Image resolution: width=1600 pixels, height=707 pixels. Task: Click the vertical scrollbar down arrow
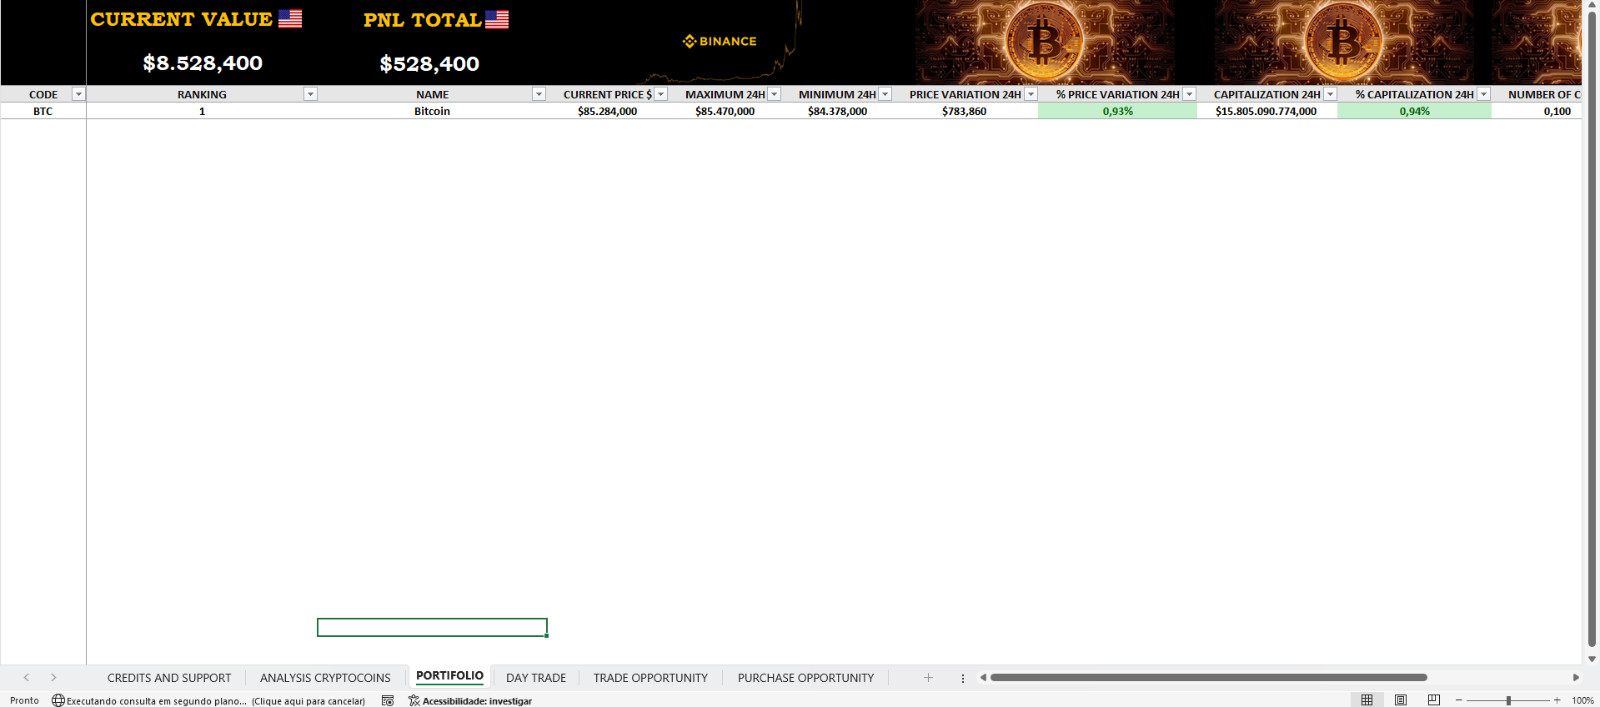[x=1592, y=659]
